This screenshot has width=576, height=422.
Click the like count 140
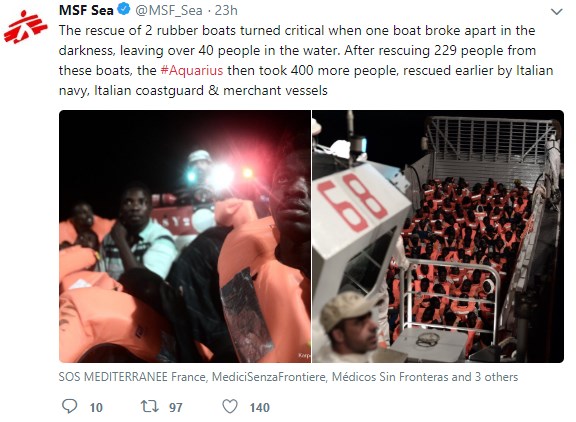pyautogui.click(x=260, y=407)
